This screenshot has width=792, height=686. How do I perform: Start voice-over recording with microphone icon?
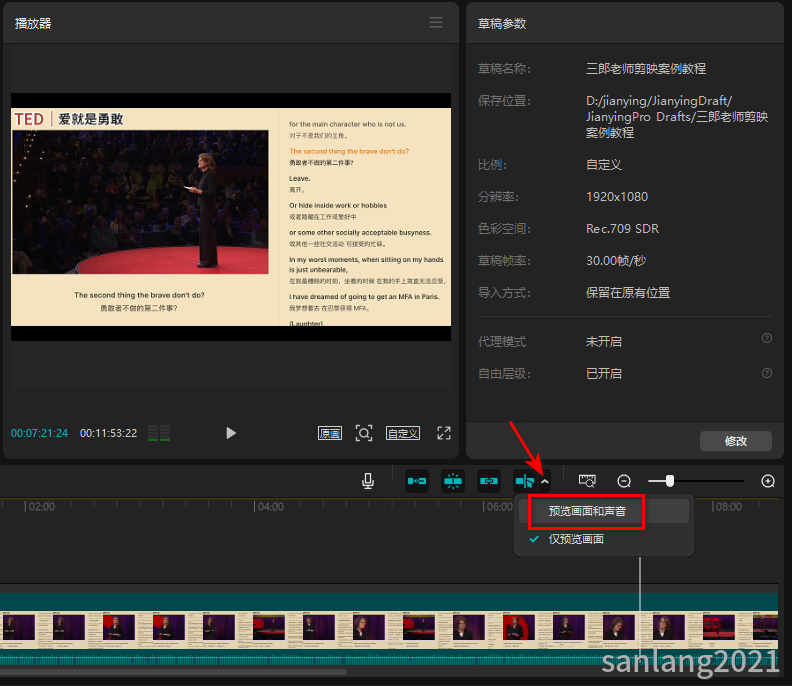[368, 481]
